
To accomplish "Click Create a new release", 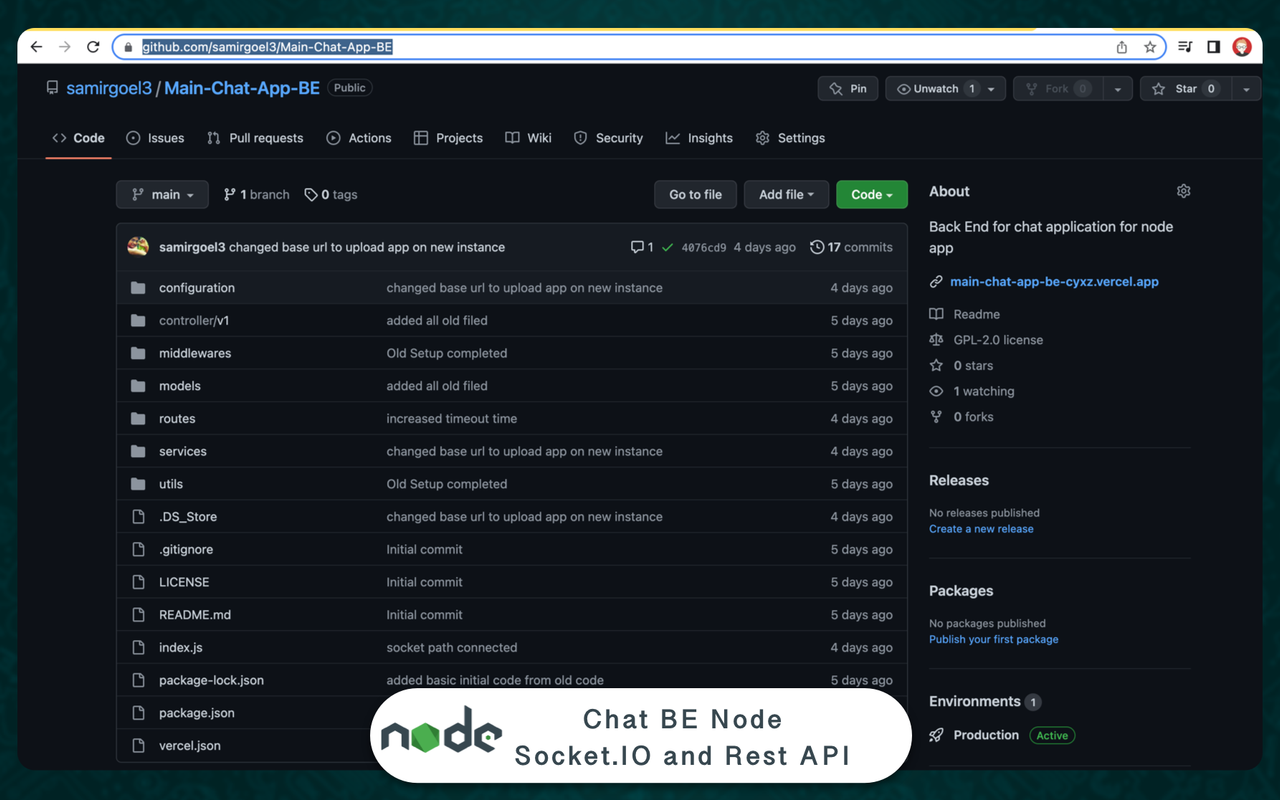I will pos(981,529).
